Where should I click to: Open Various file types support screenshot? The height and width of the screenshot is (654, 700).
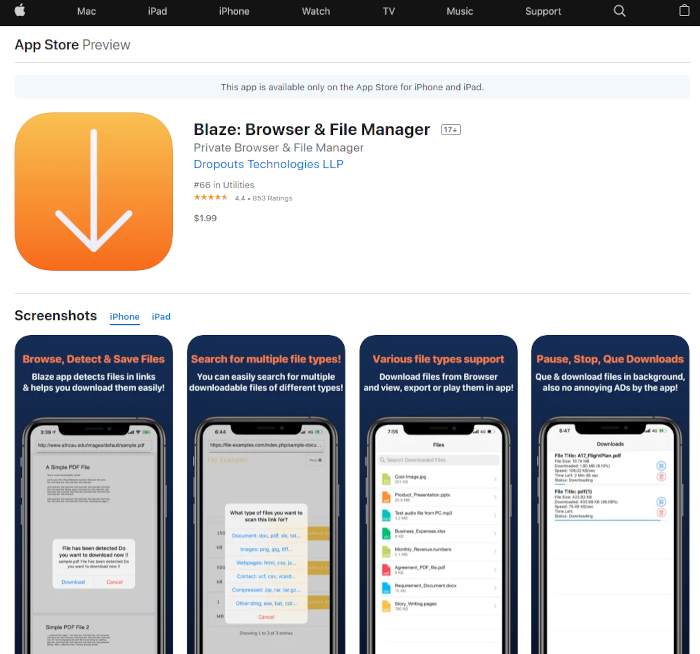pyautogui.click(x=438, y=494)
